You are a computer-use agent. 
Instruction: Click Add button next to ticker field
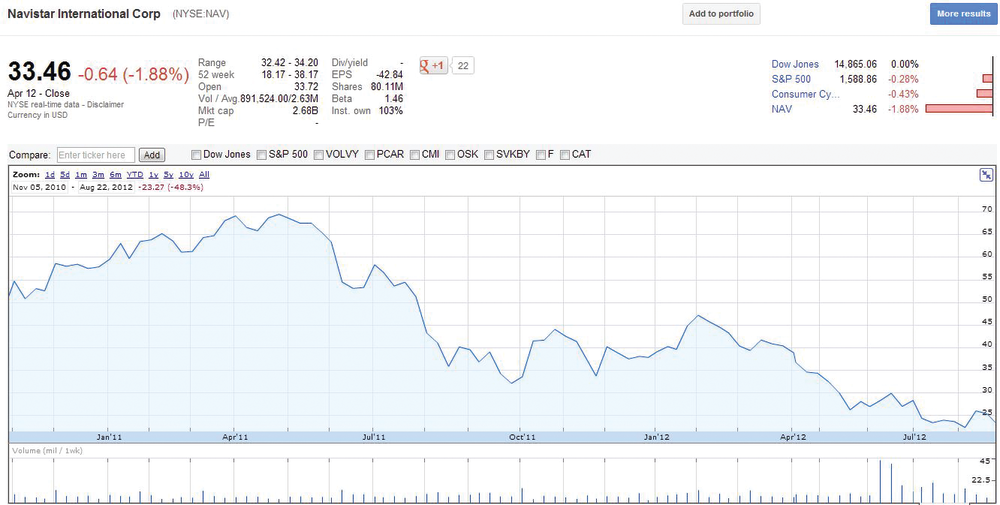(x=152, y=155)
